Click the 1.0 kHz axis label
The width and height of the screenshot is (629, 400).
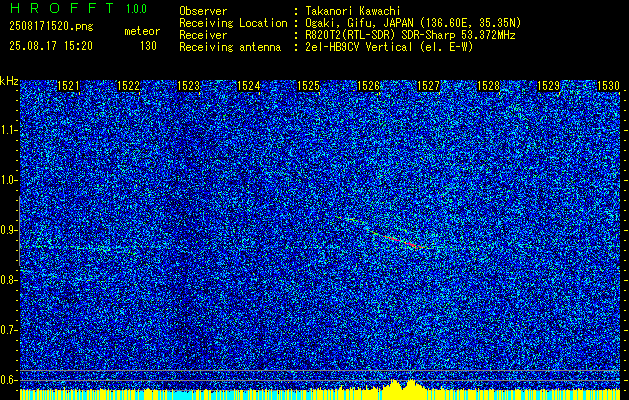tap(8, 180)
